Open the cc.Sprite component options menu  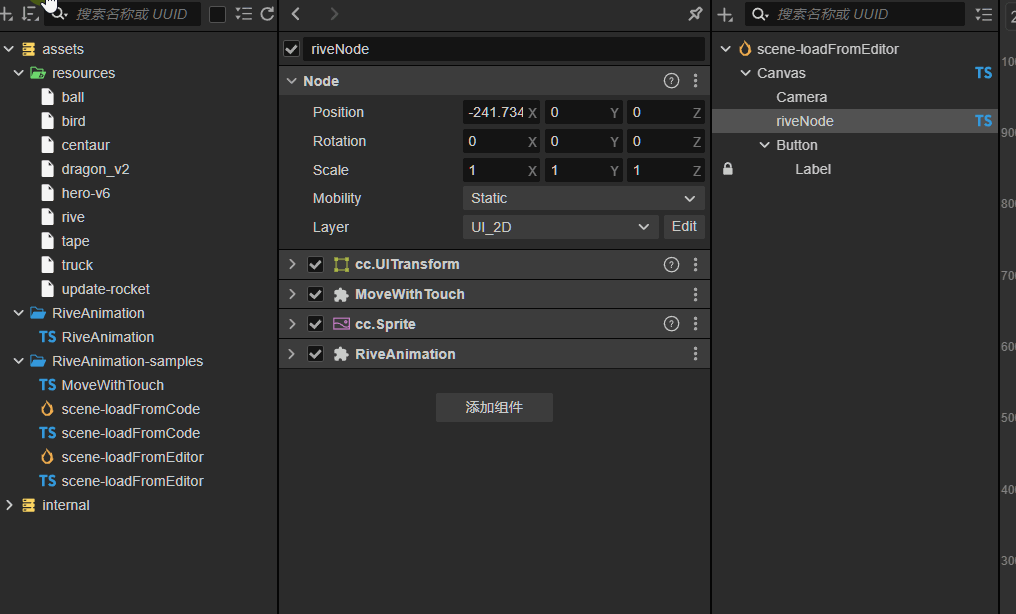click(x=696, y=324)
